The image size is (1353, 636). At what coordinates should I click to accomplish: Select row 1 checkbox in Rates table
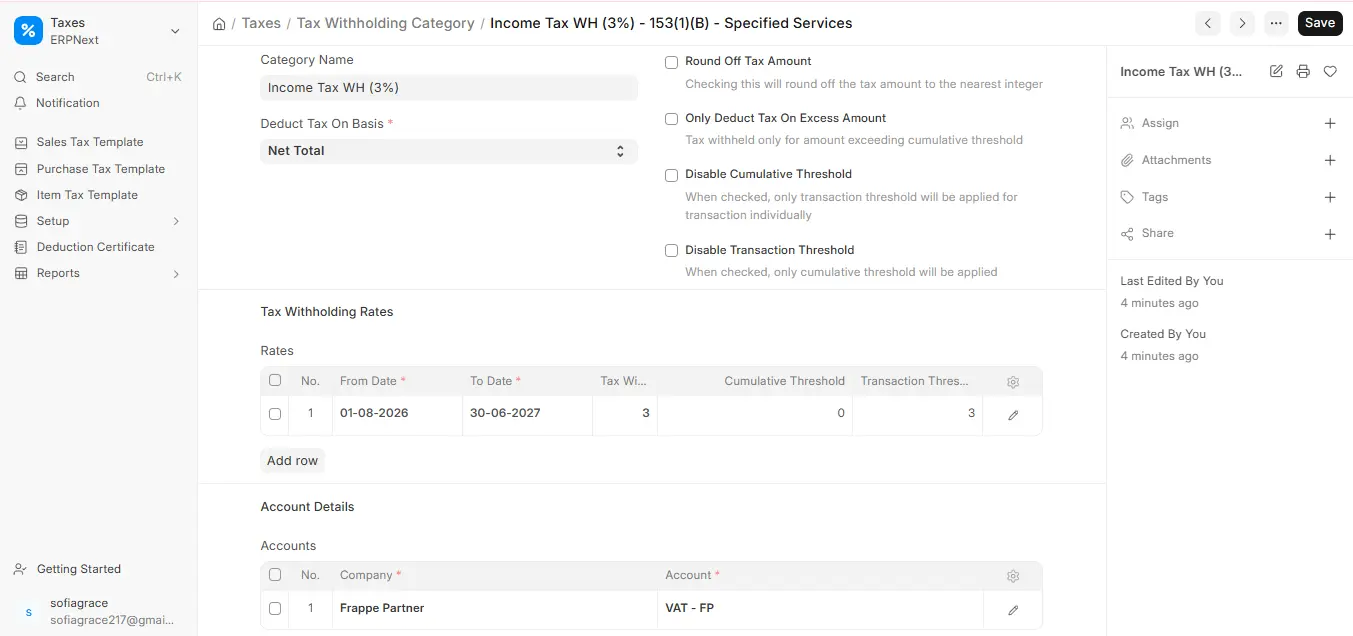tap(275, 413)
